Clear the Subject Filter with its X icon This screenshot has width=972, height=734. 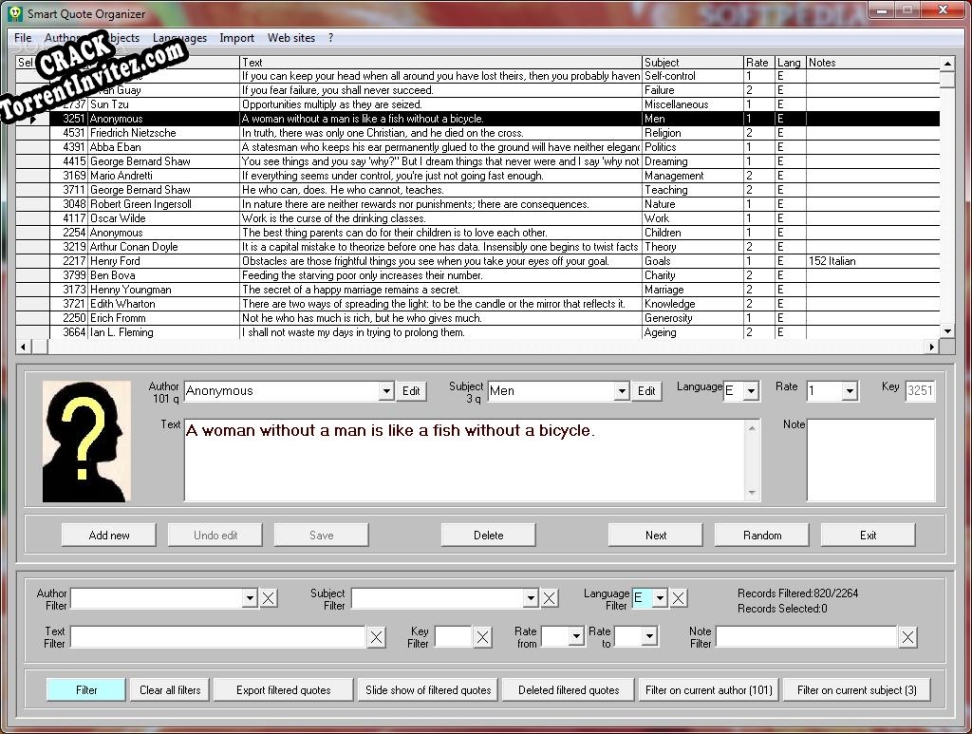tap(550, 597)
